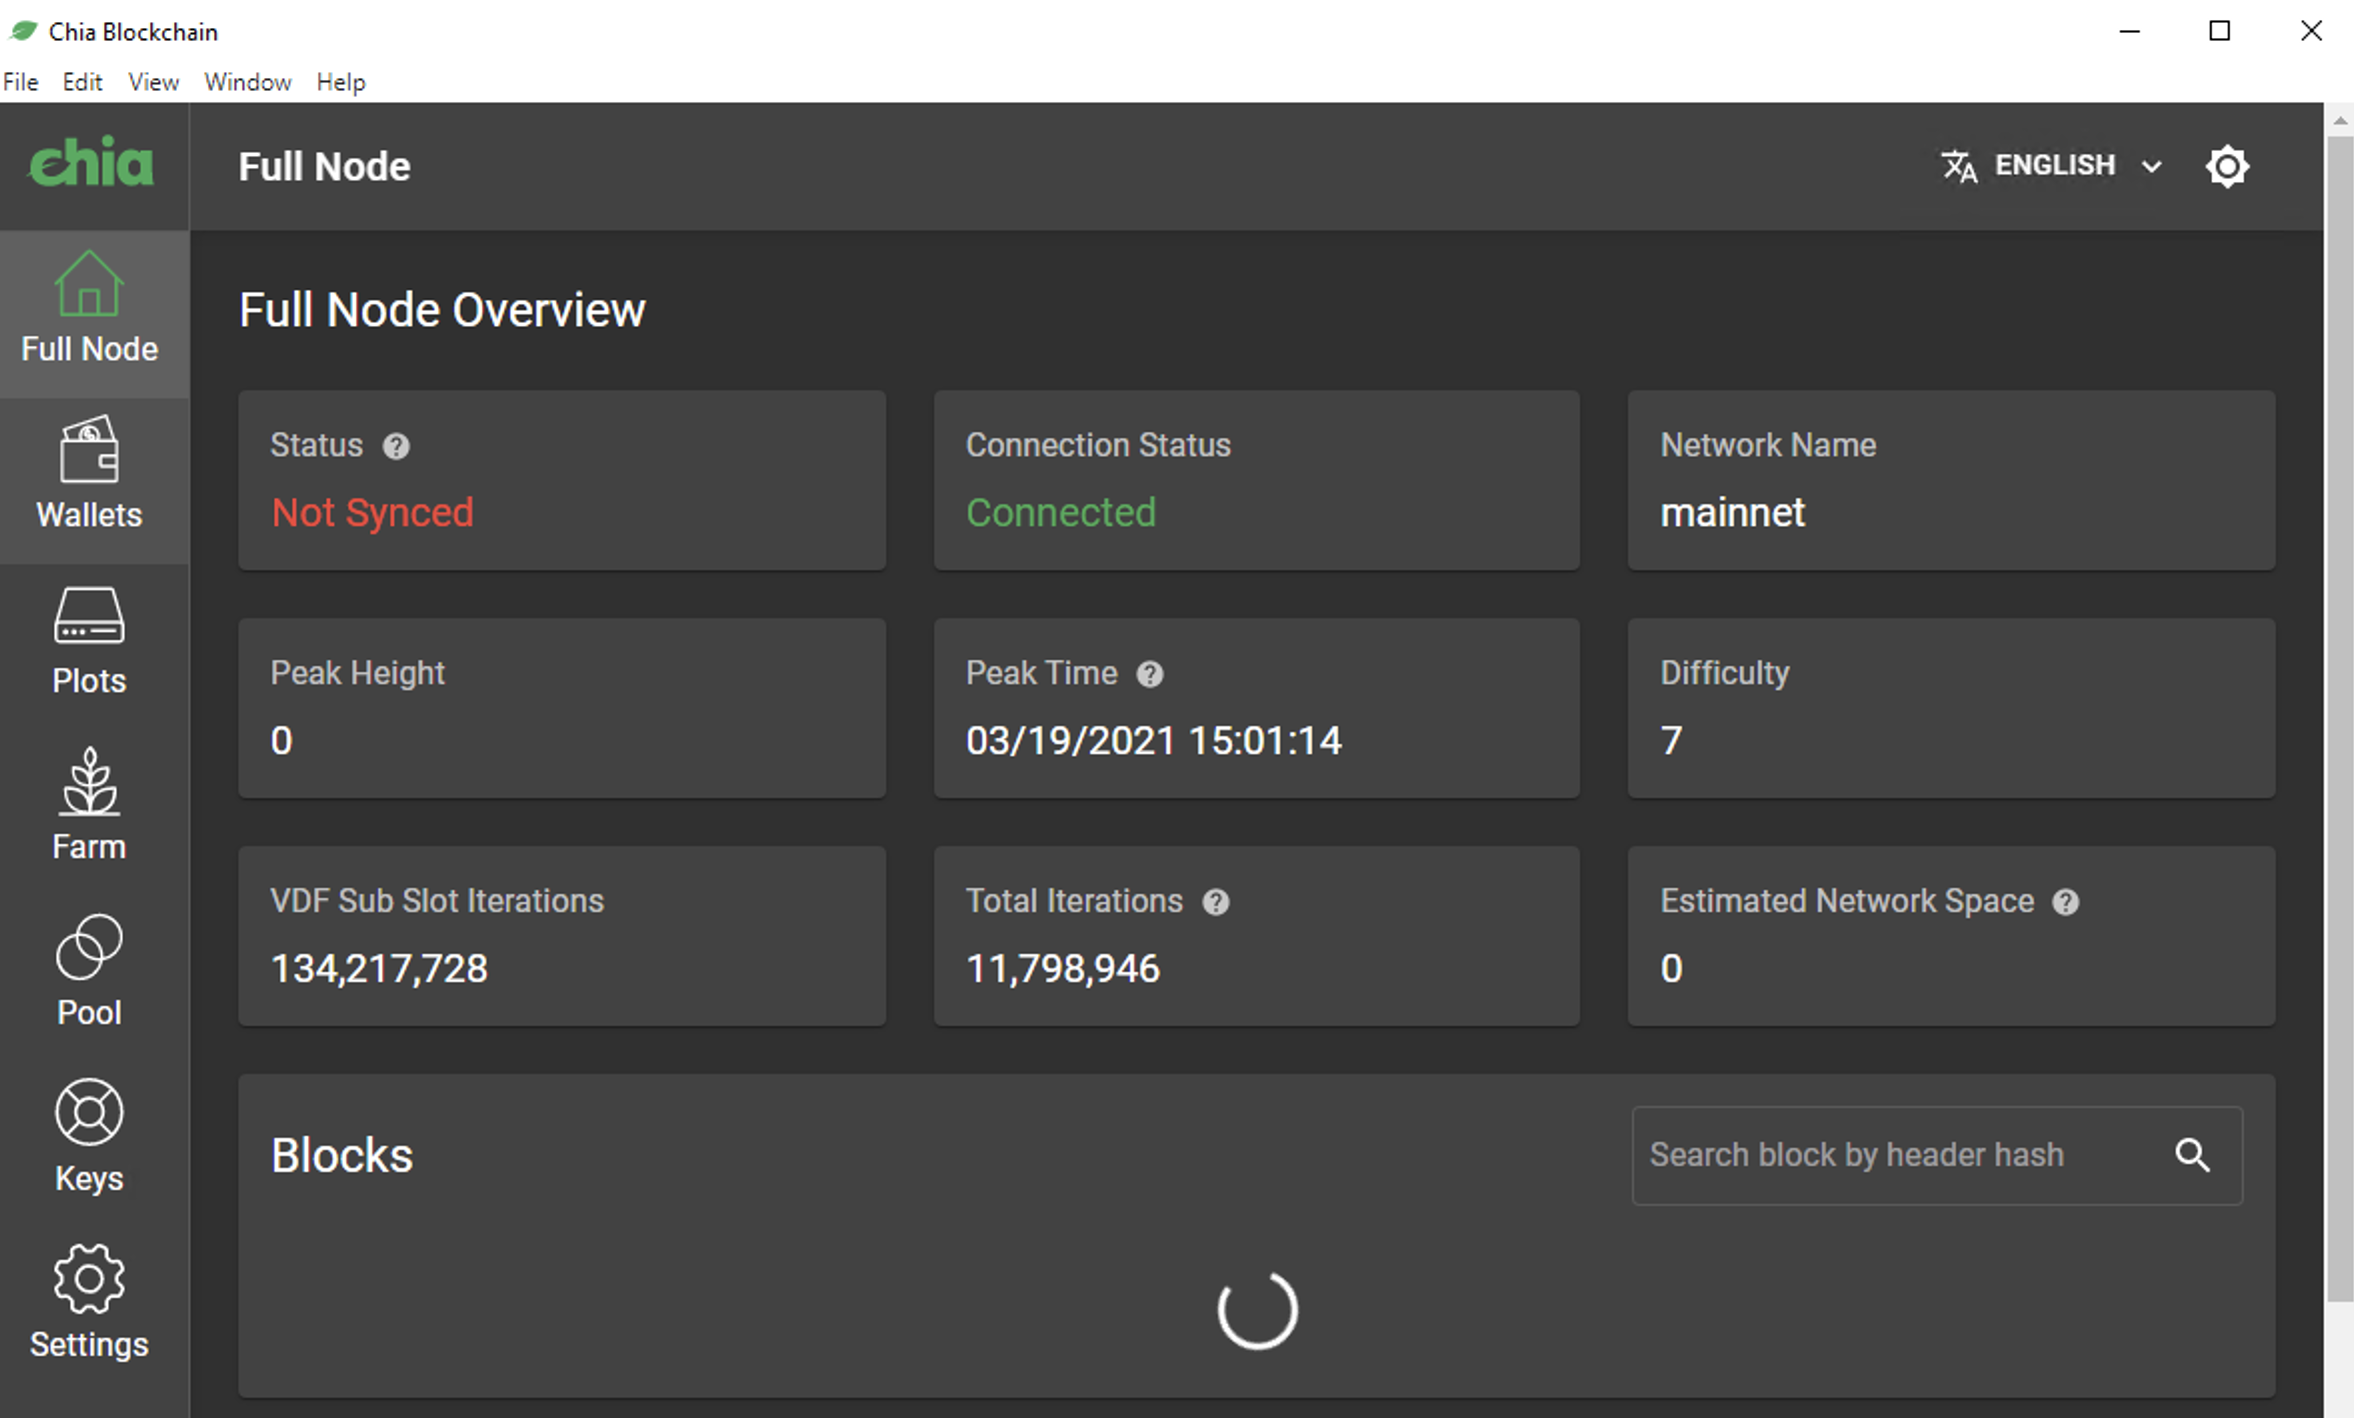Click the Status help question mark
The height and width of the screenshot is (1418, 2354).
pyautogui.click(x=396, y=446)
